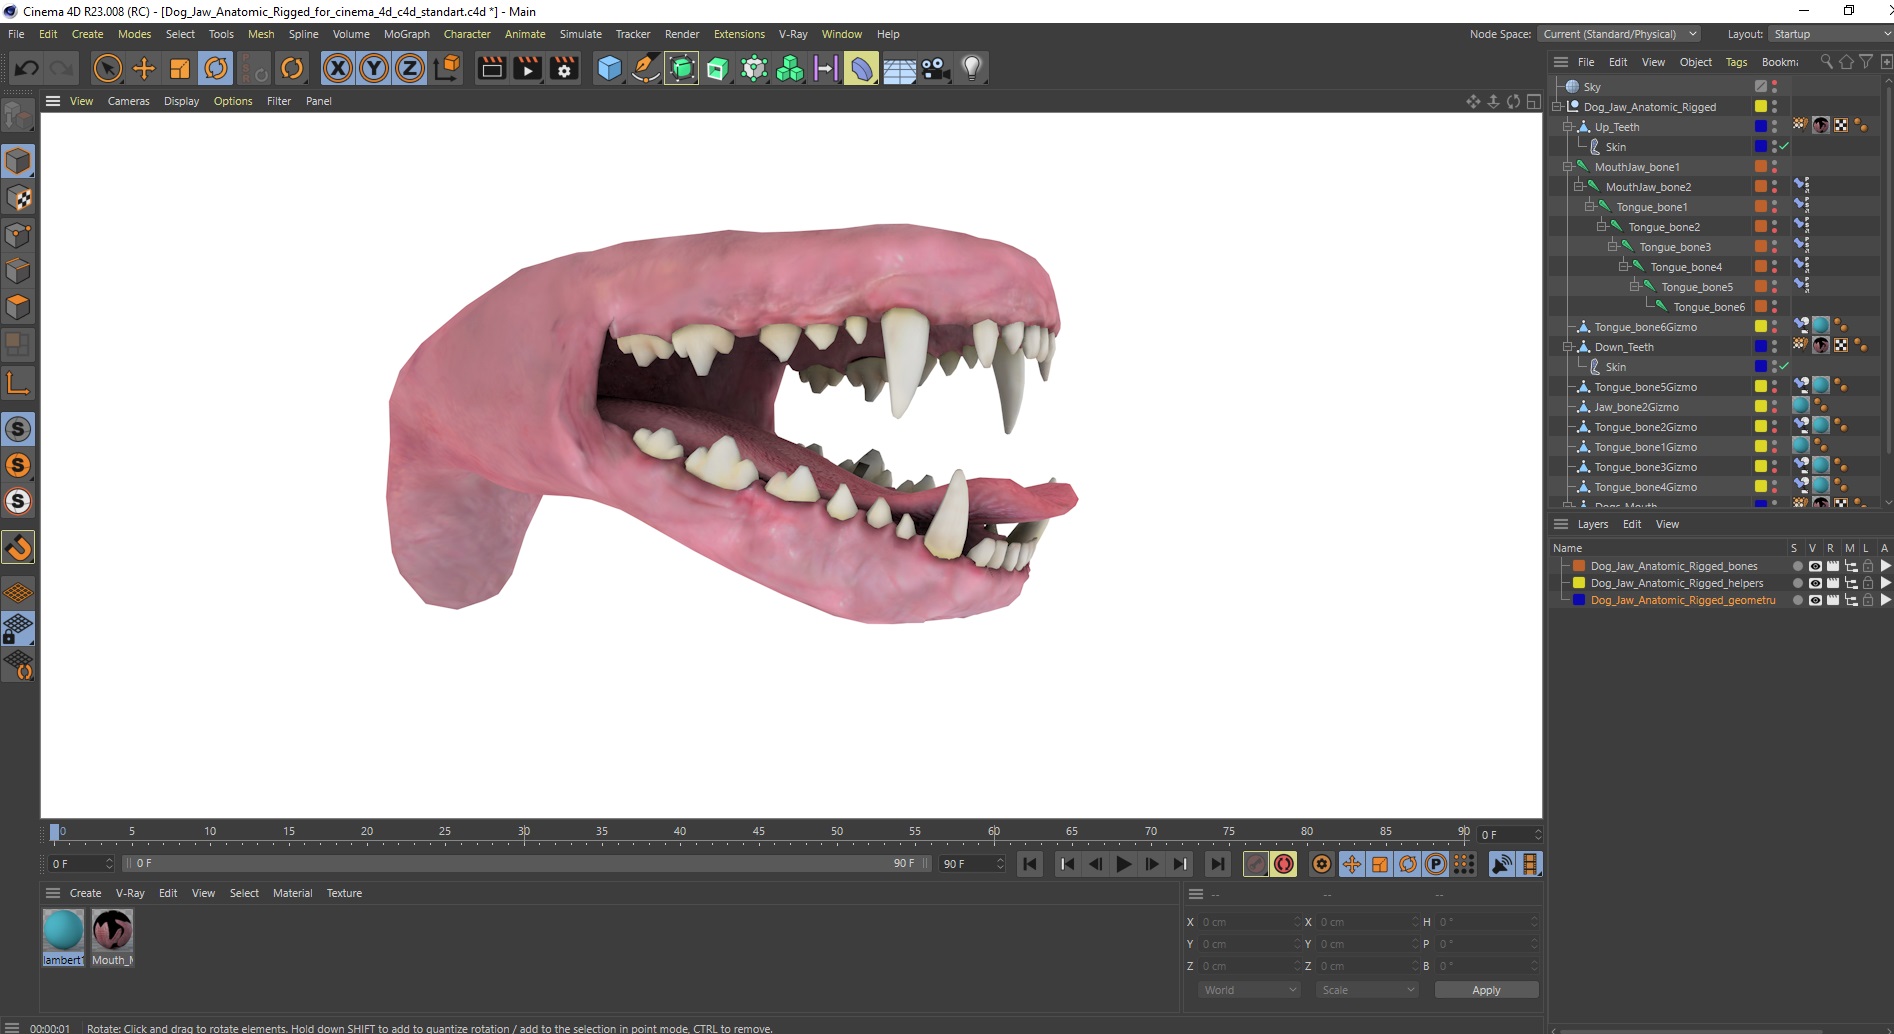Activate the Move tool

[x=144, y=68]
